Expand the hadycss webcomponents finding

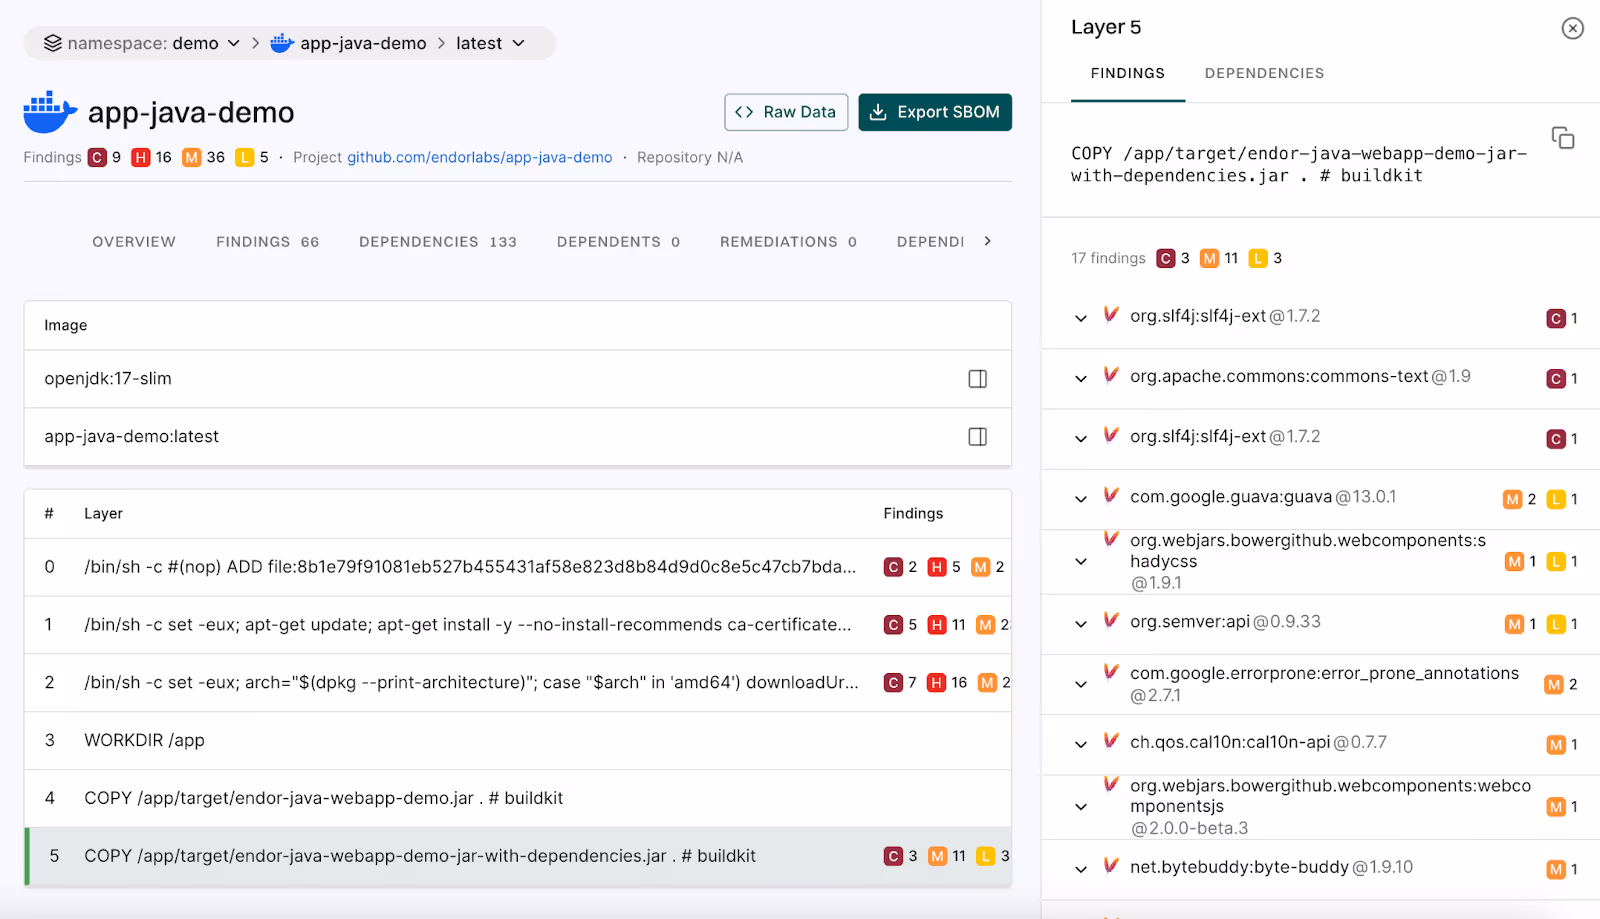click(1081, 562)
